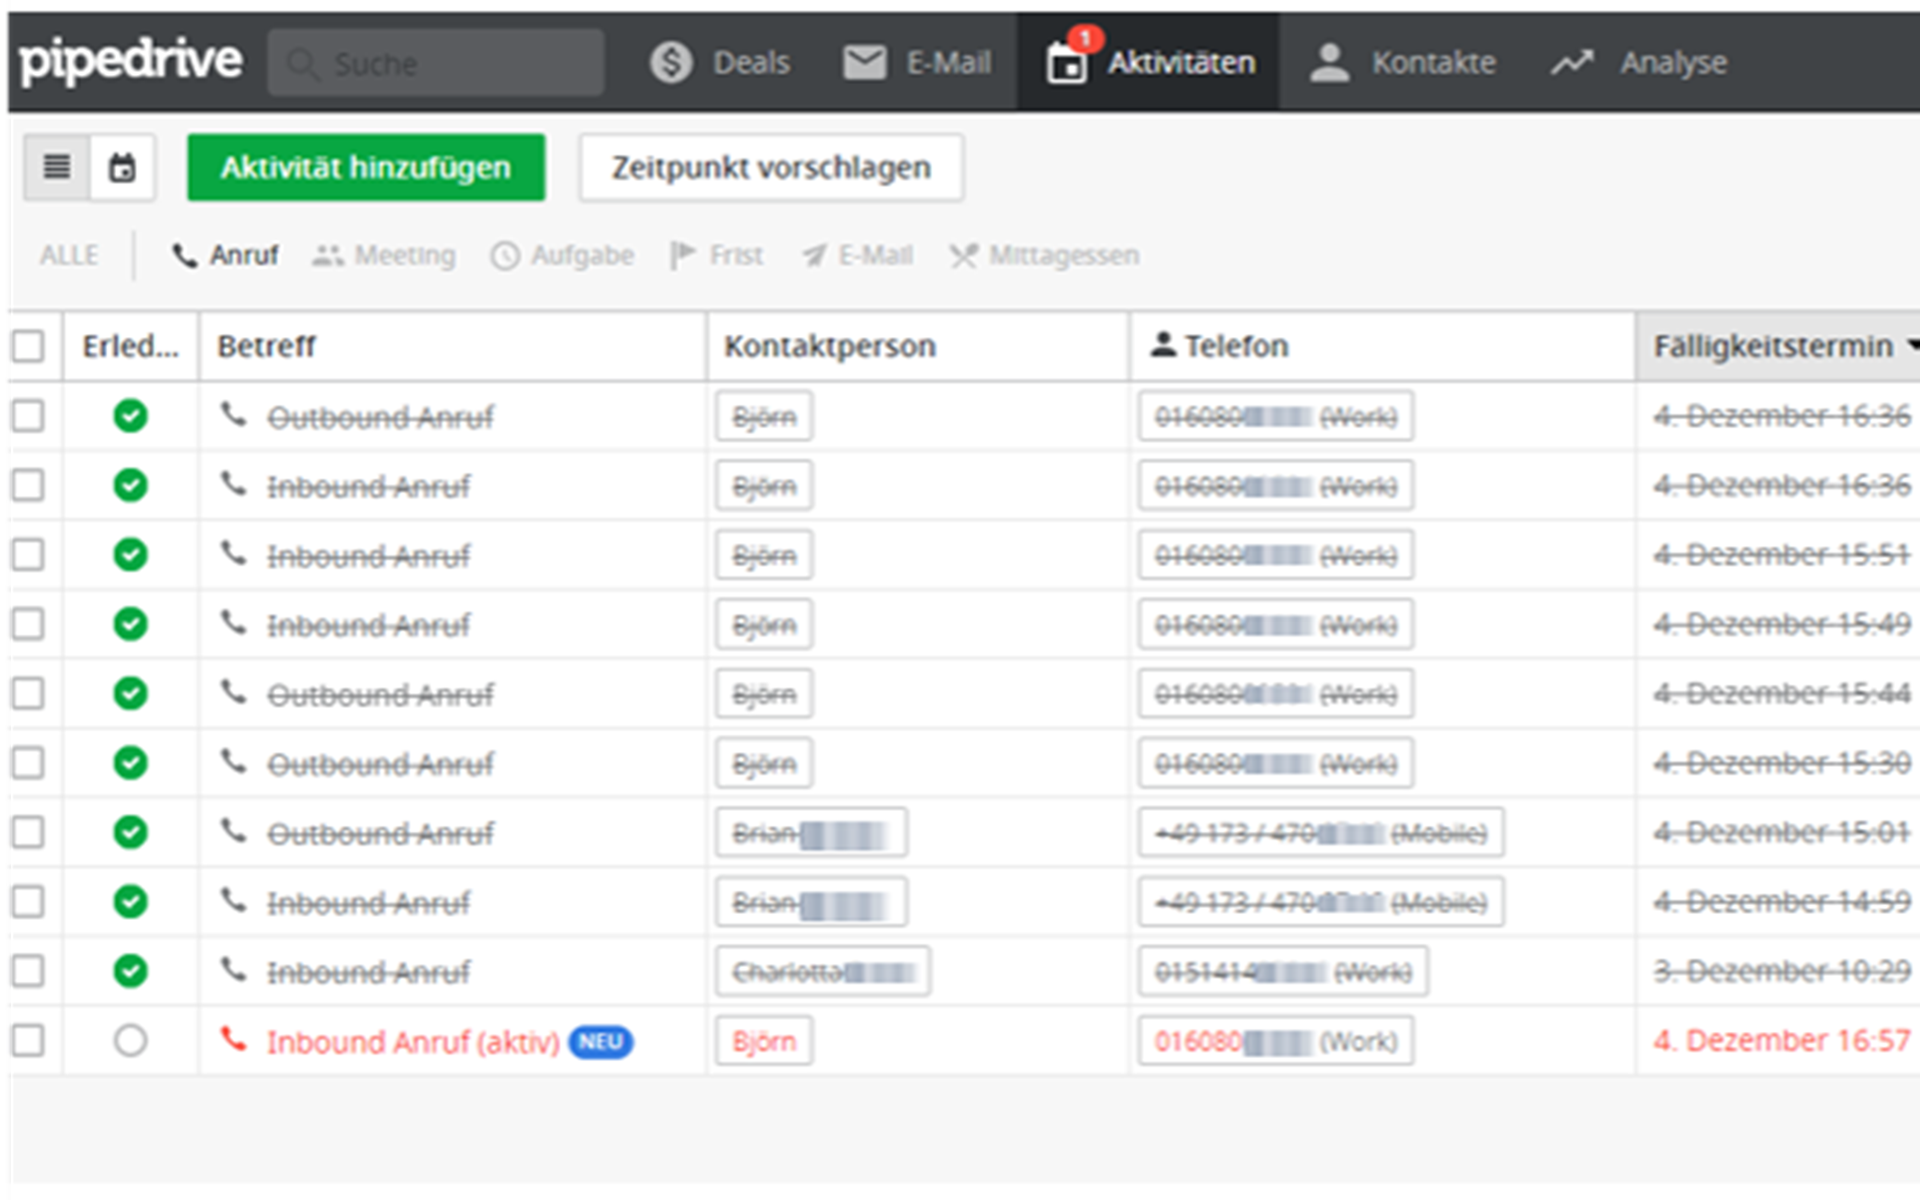Filter activities by Mittagessen
This screenshot has width=1920, height=1200.
[x=1044, y=255]
